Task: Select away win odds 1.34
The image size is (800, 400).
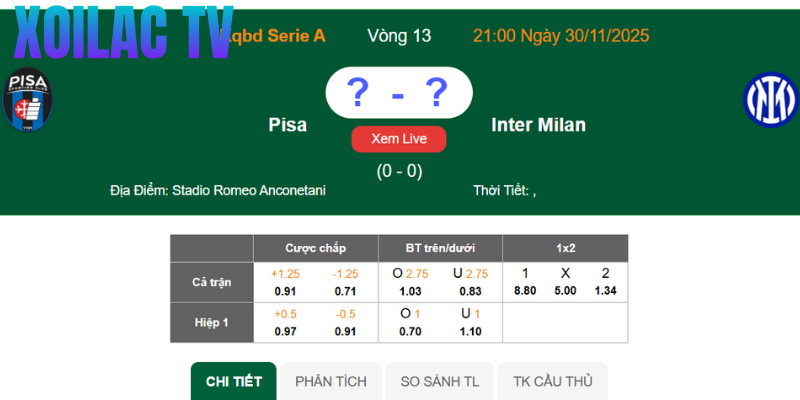Action: pos(605,291)
